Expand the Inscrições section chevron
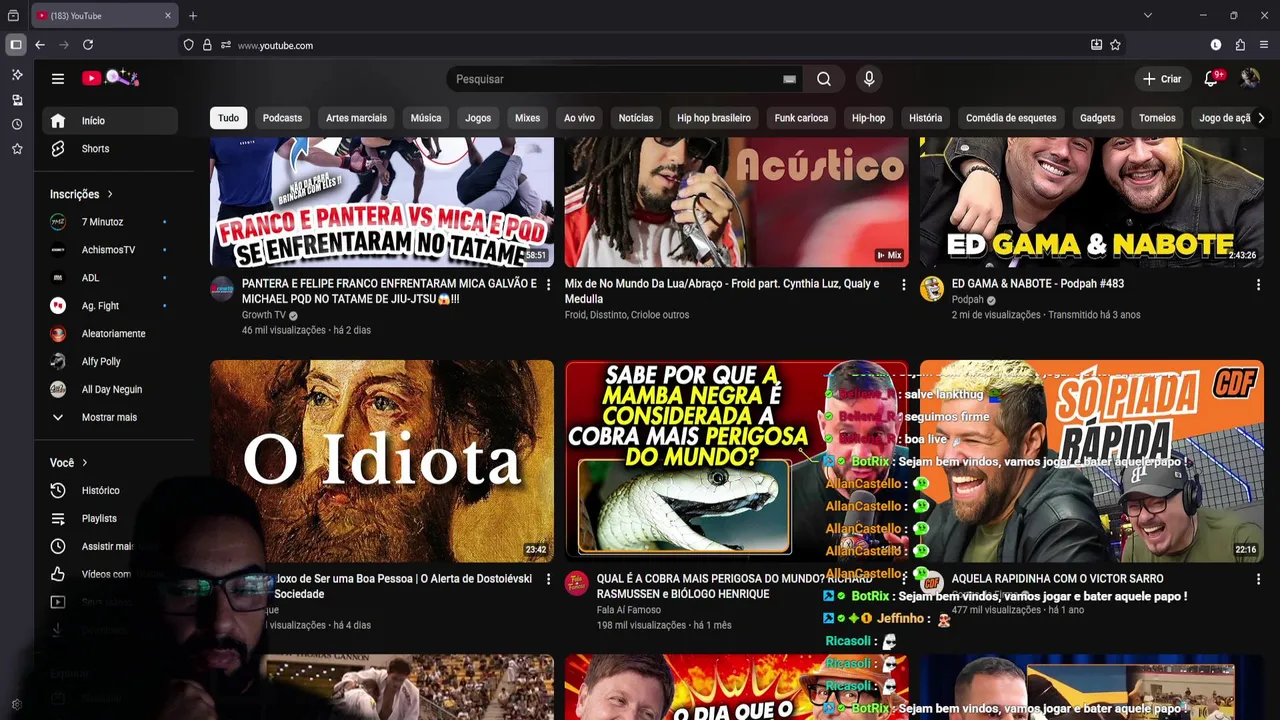 click(x=109, y=194)
